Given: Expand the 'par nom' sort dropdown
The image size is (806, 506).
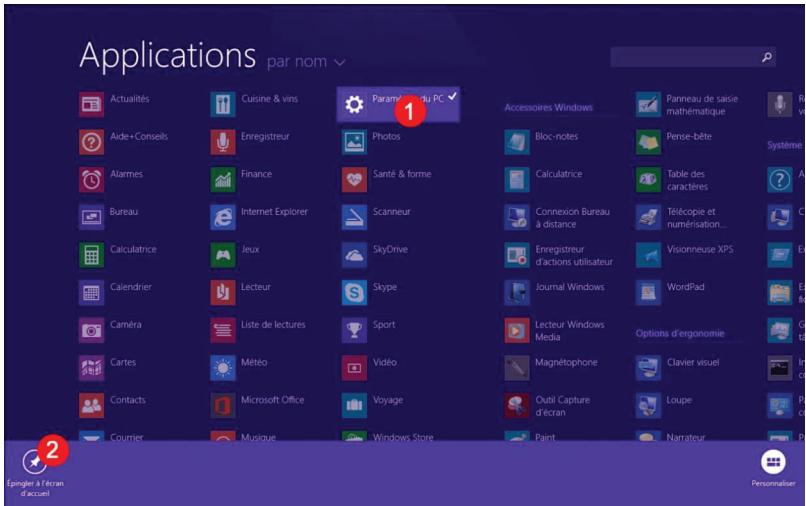Looking at the screenshot, I should click(305, 62).
